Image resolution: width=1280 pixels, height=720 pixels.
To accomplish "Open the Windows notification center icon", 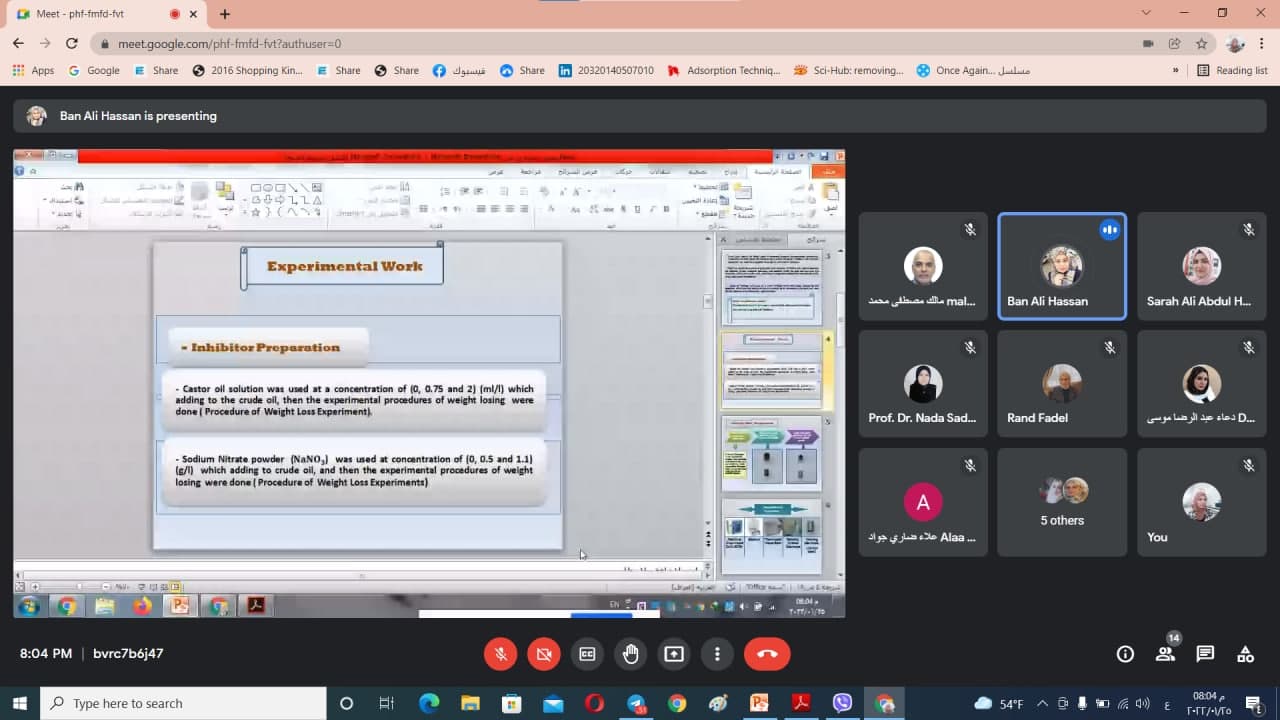I will tap(1256, 703).
